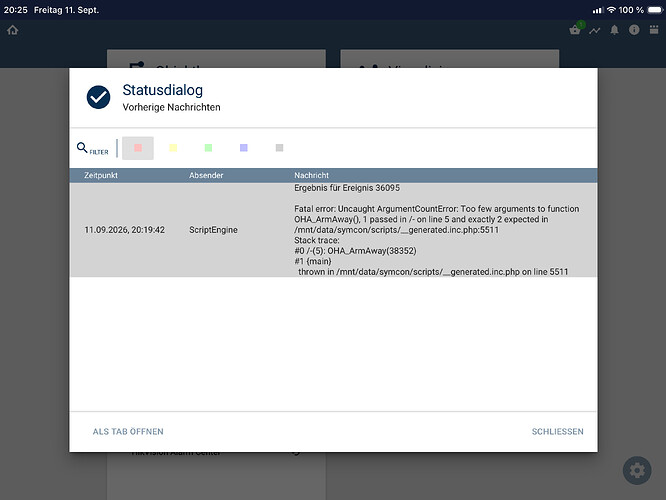Click the settings gear floating button
Viewport: 666px width, 500px height.
(637, 470)
